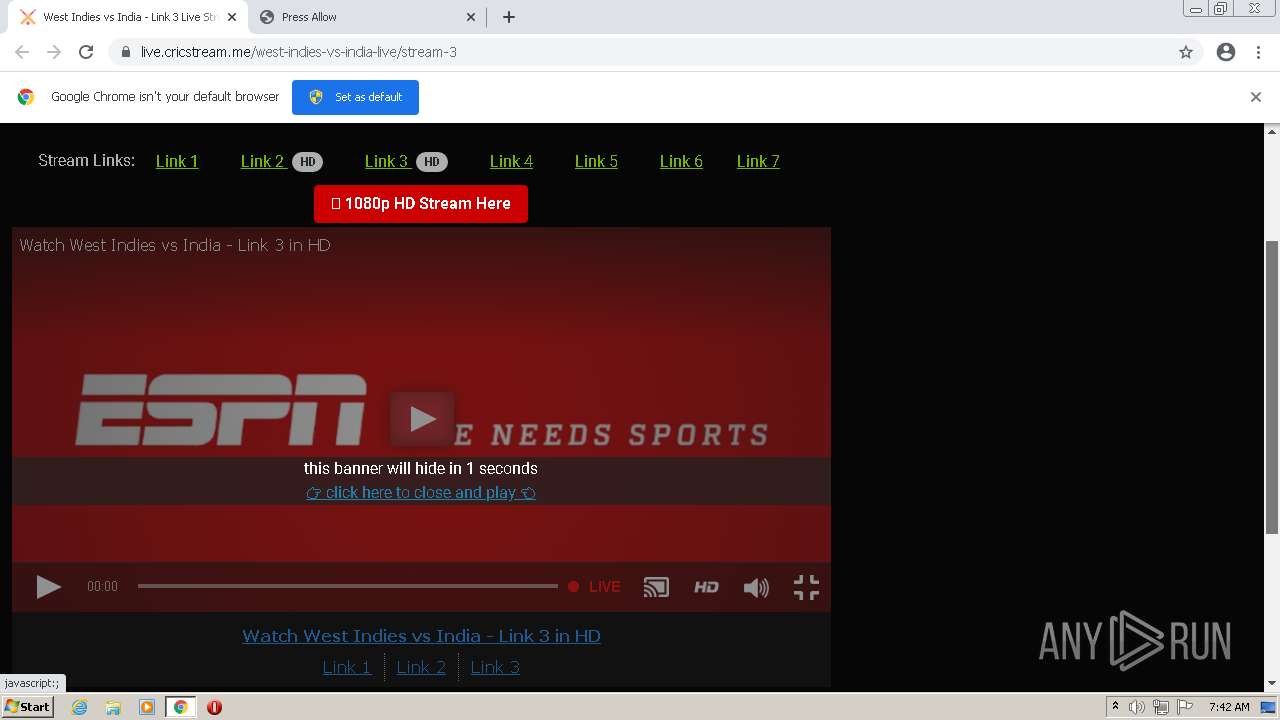1280x720 pixels.
Task: Go back to the previous page
Action: pos(22,52)
